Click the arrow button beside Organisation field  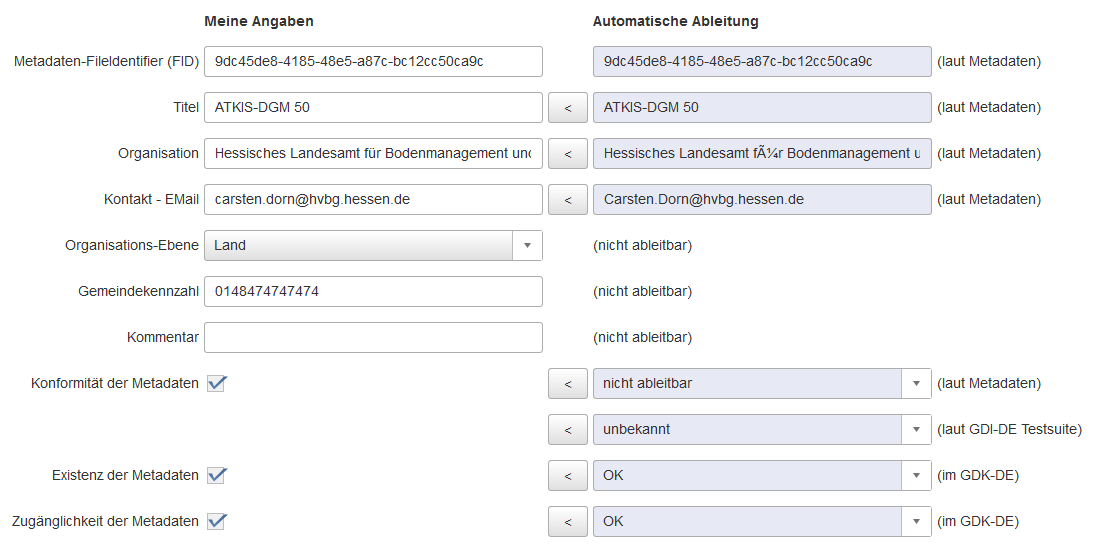point(568,153)
